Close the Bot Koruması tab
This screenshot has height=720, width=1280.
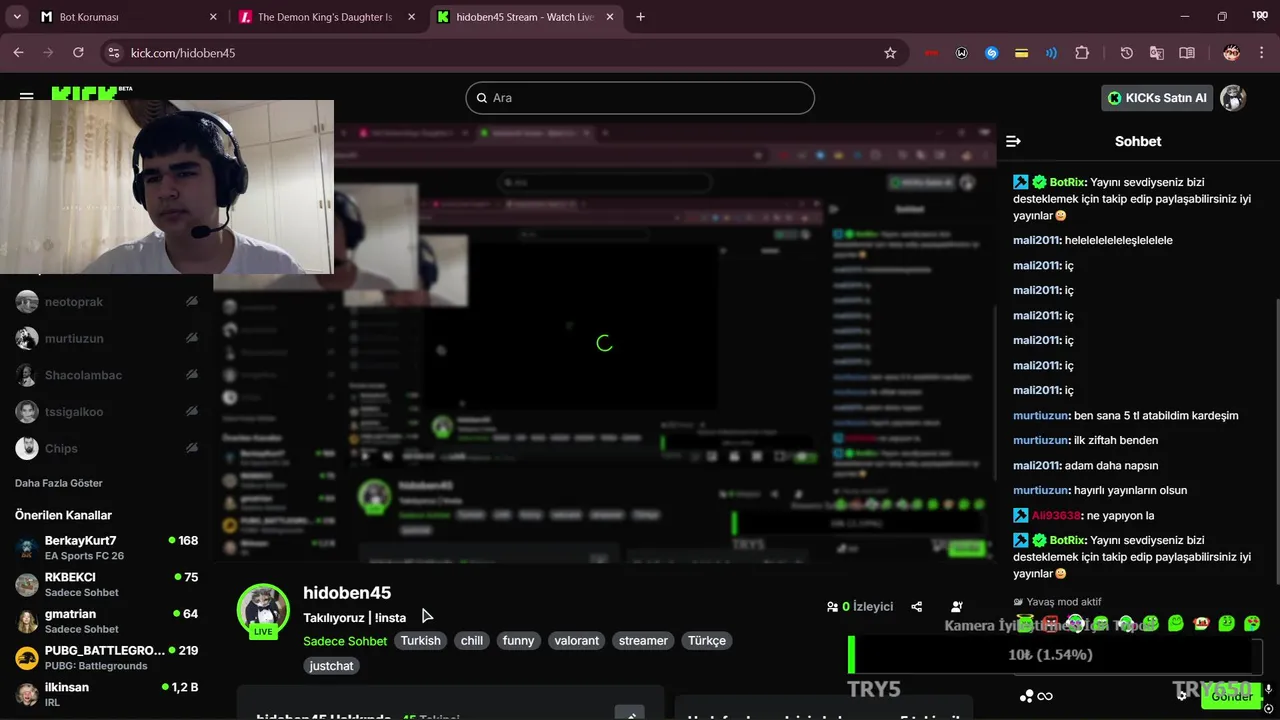(213, 17)
